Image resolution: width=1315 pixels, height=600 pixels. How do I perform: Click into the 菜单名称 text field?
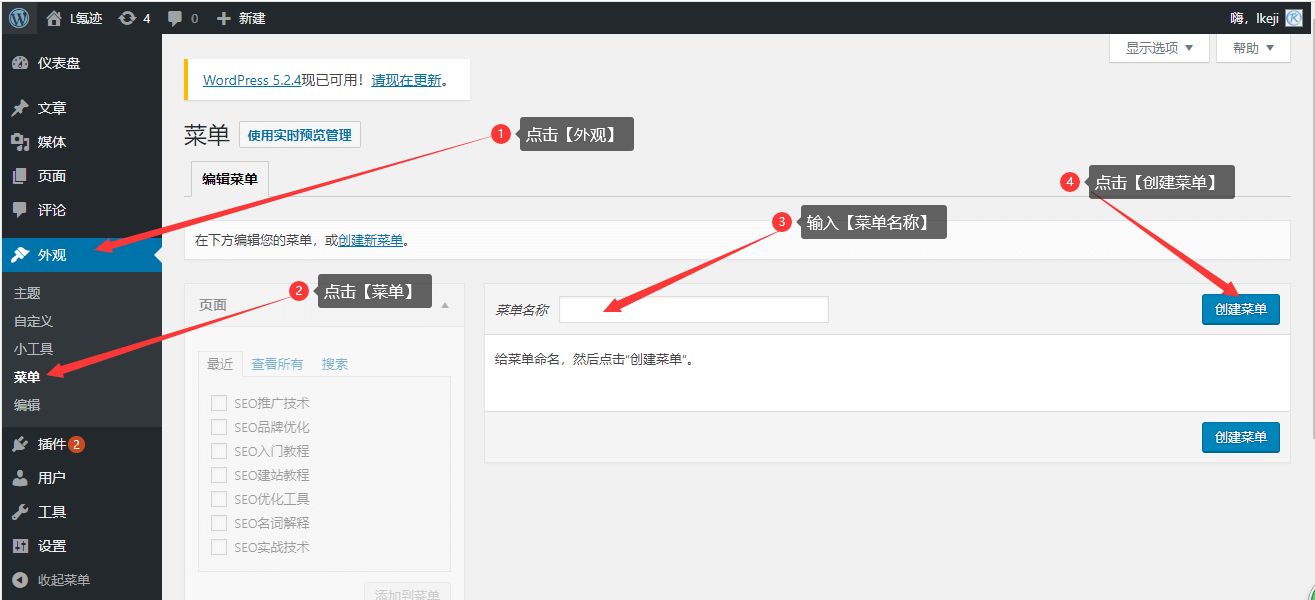[693, 310]
